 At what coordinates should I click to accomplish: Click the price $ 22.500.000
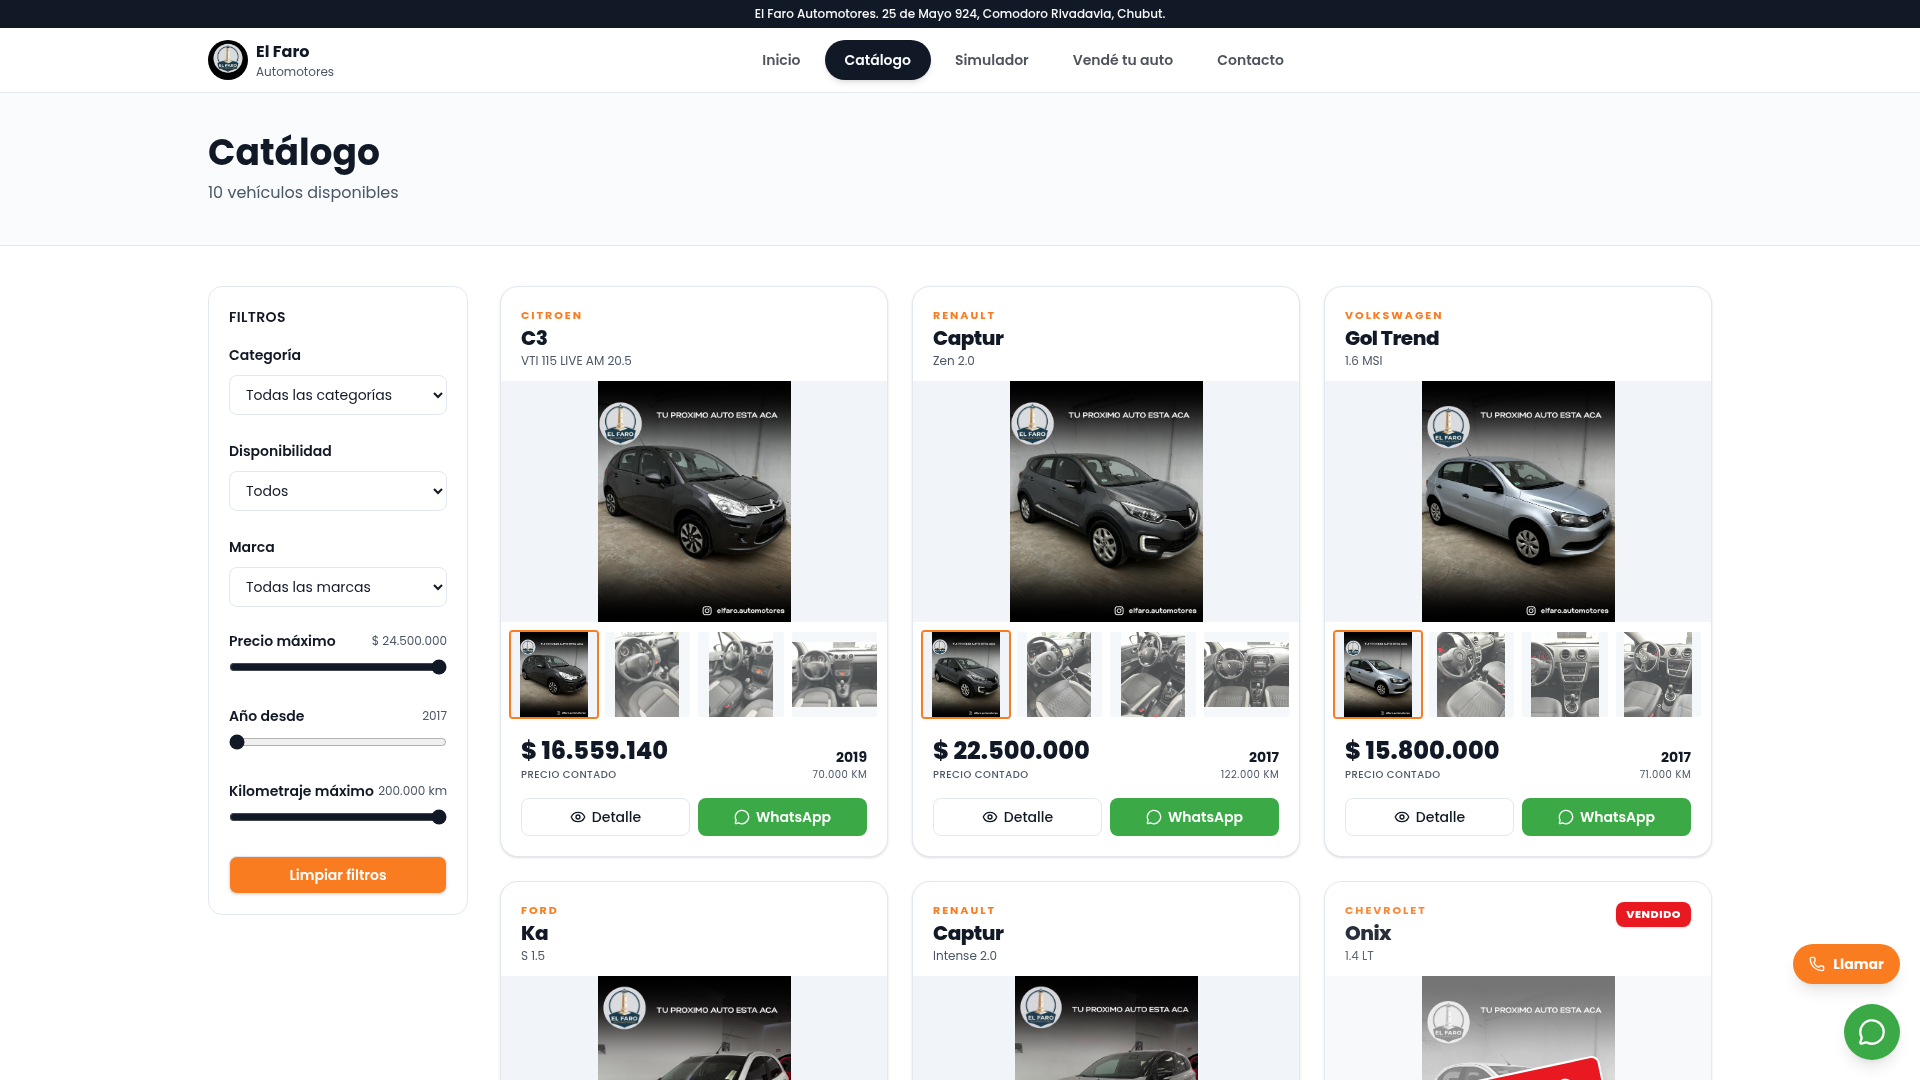pyautogui.click(x=1011, y=750)
